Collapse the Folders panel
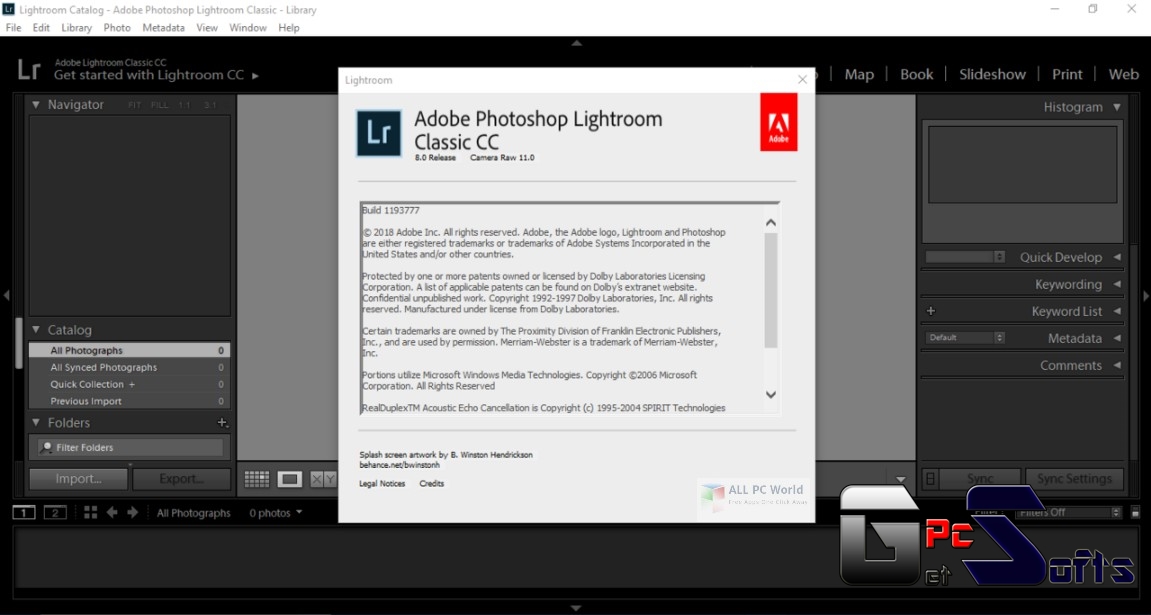The width and height of the screenshot is (1151, 615). (35, 423)
